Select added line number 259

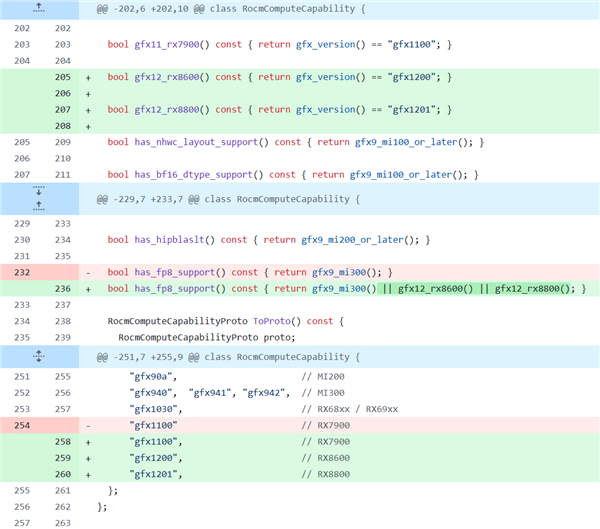pos(63,458)
